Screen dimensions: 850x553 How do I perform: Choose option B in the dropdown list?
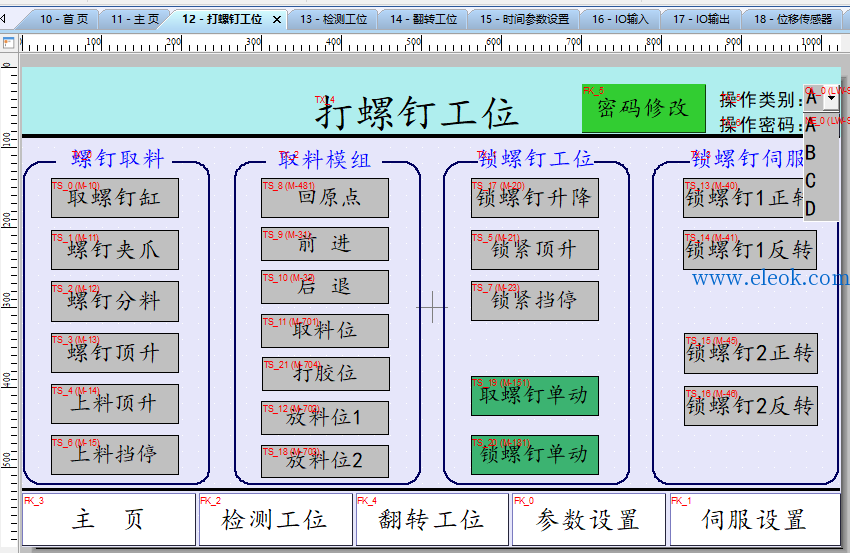point(810,153)
